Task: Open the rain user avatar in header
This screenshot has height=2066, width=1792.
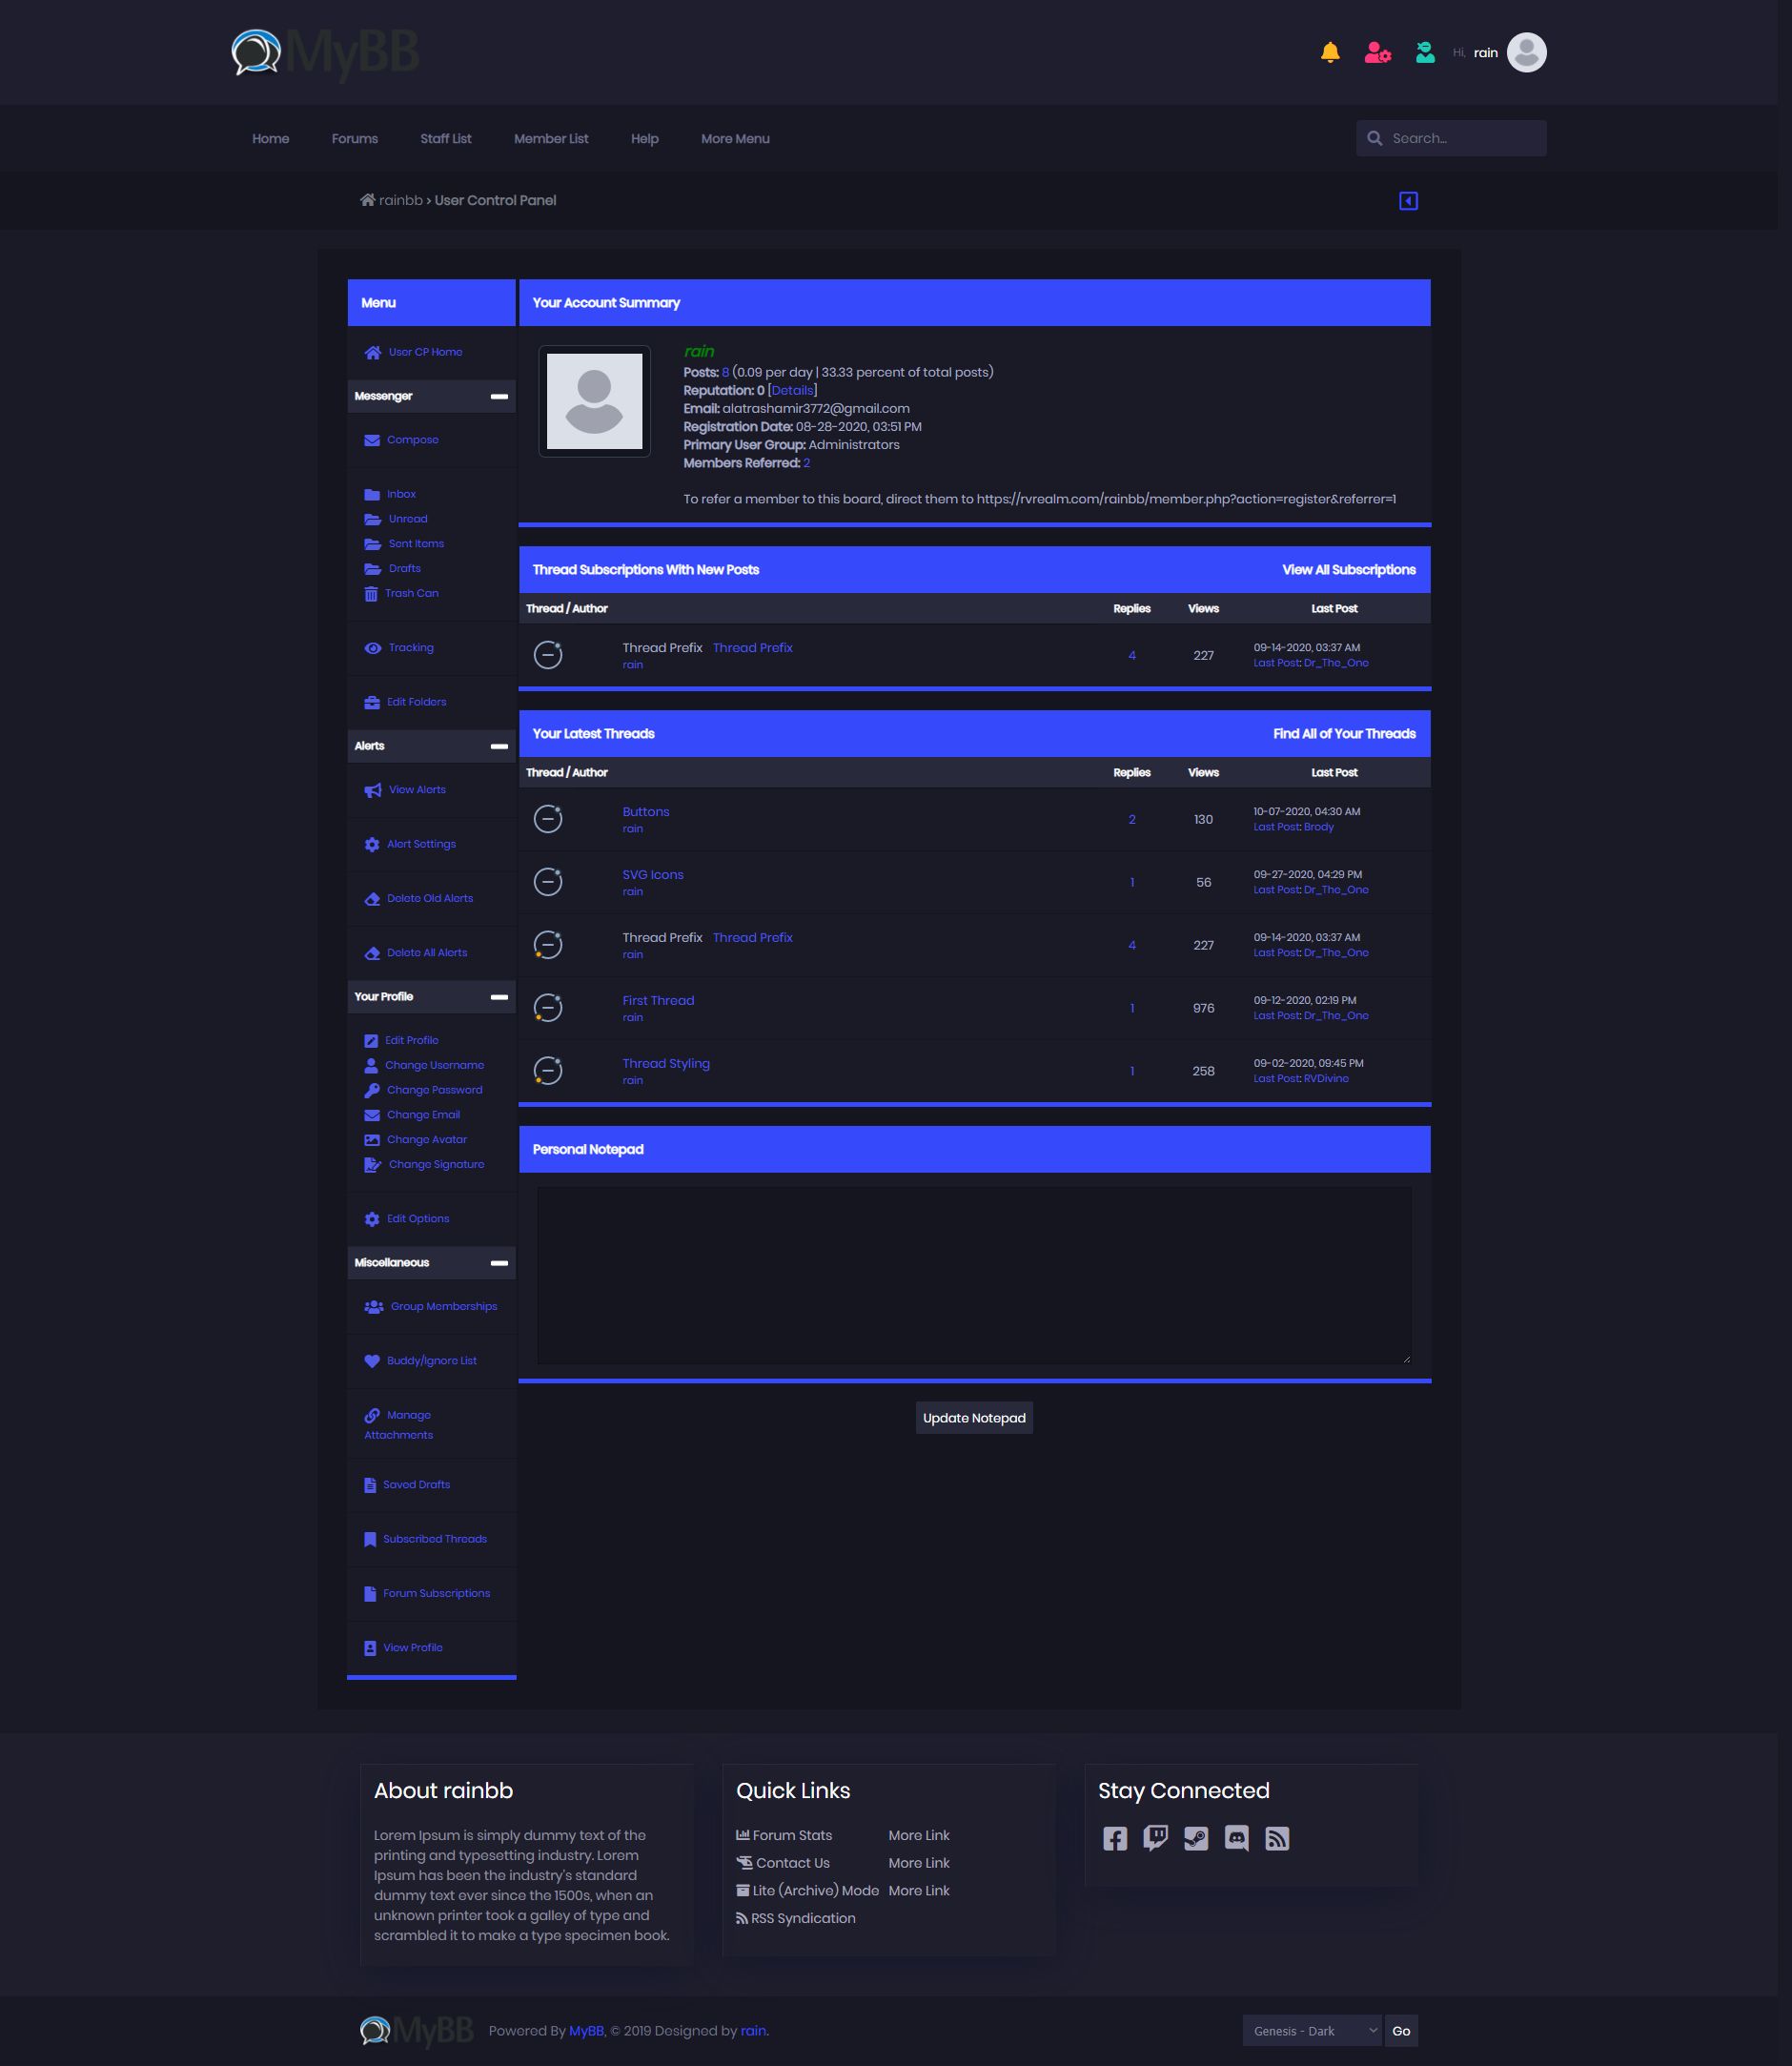Action: pyautogui.click(x=1526, y=53)
